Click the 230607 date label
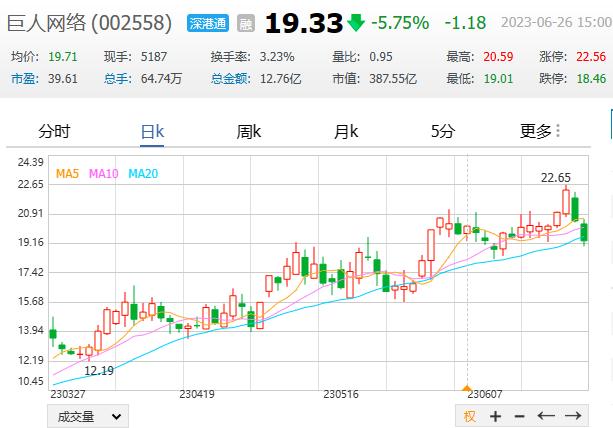 (485, 394)
